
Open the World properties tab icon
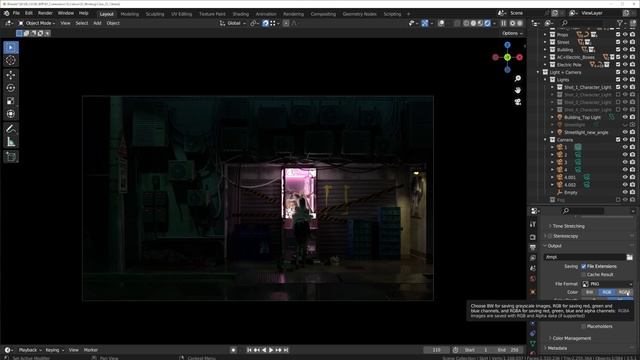click(x=533, y=279)
